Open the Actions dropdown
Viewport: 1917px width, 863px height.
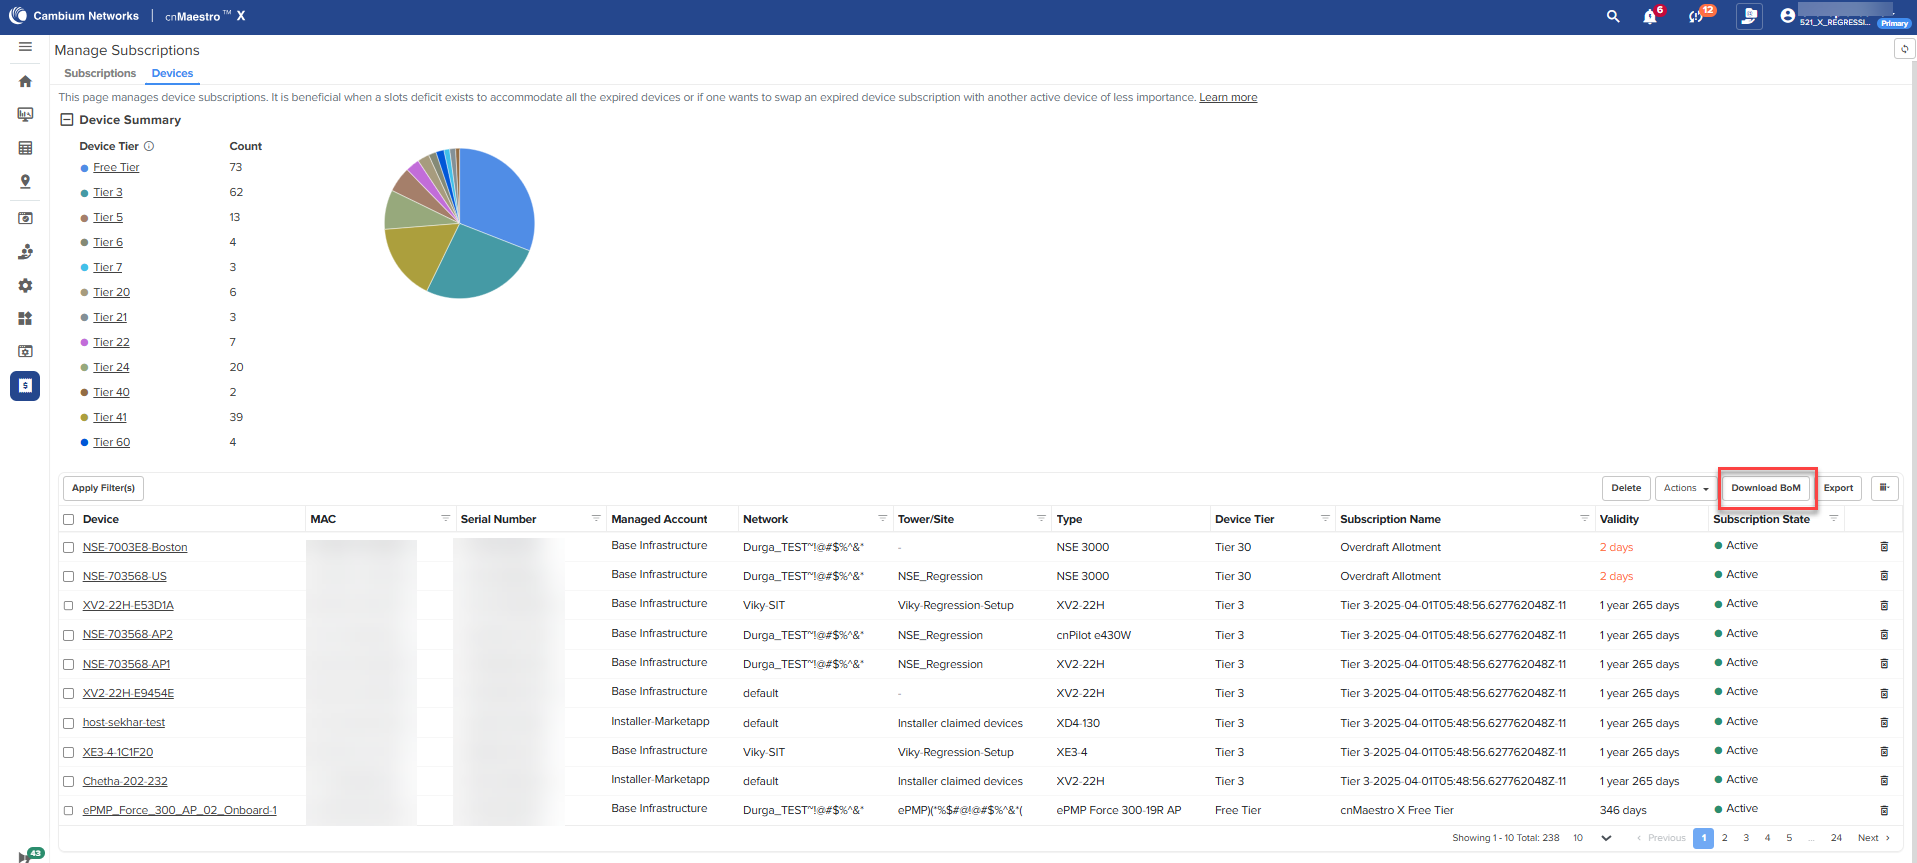point(1685,488)
